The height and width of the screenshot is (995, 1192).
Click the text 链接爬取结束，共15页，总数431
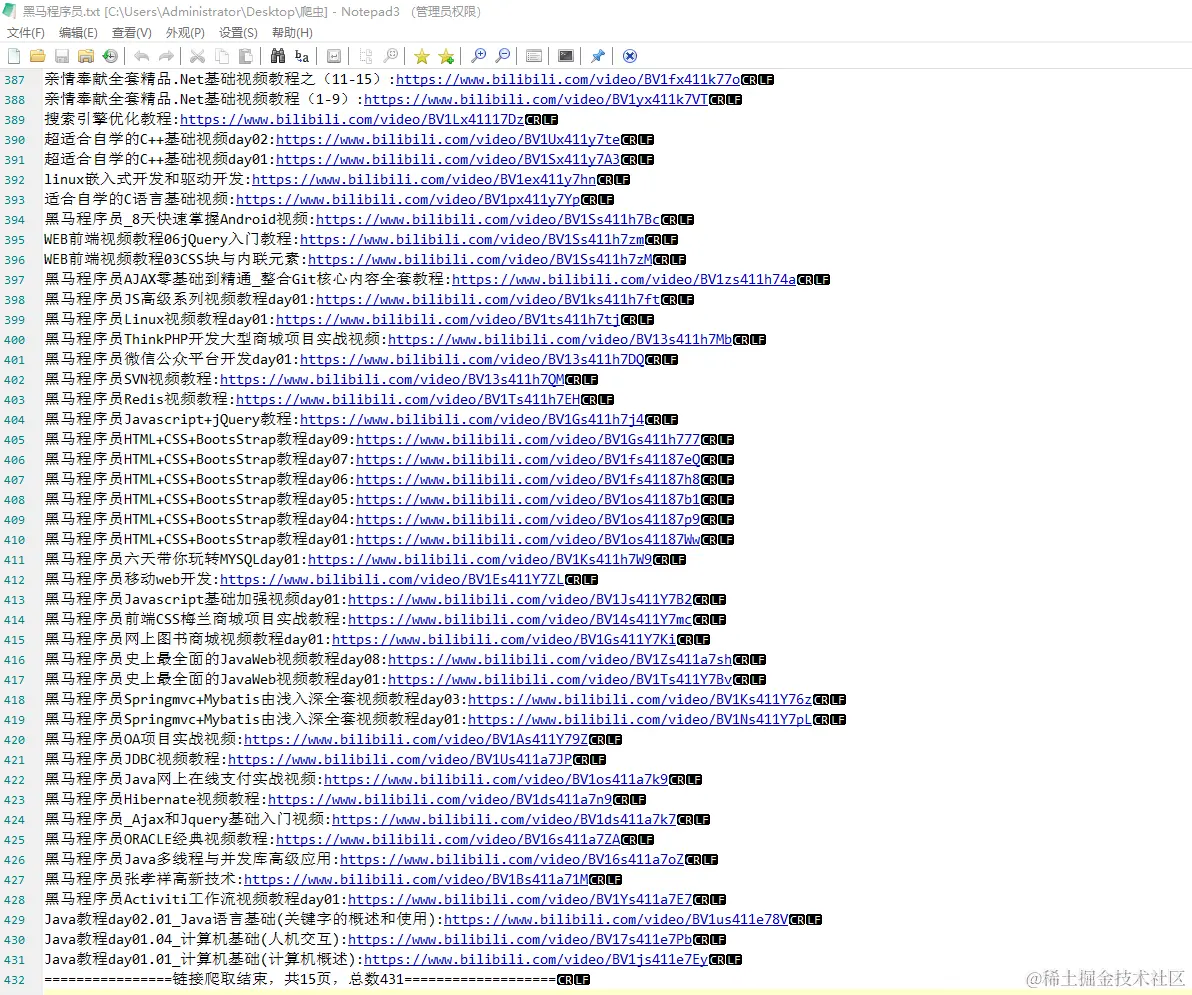coord(288,979)
